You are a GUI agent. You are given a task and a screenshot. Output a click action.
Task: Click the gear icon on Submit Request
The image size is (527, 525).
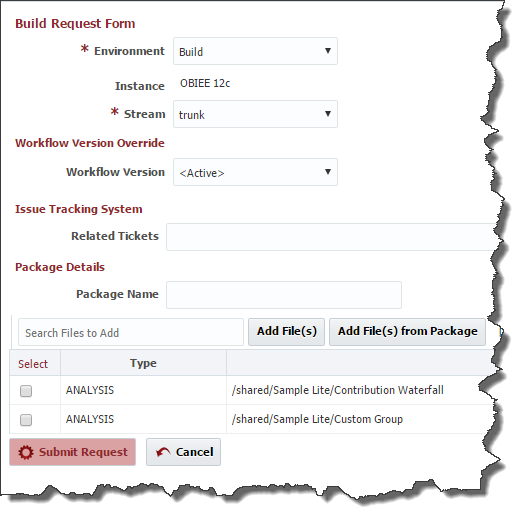click(x=26, y=452)
